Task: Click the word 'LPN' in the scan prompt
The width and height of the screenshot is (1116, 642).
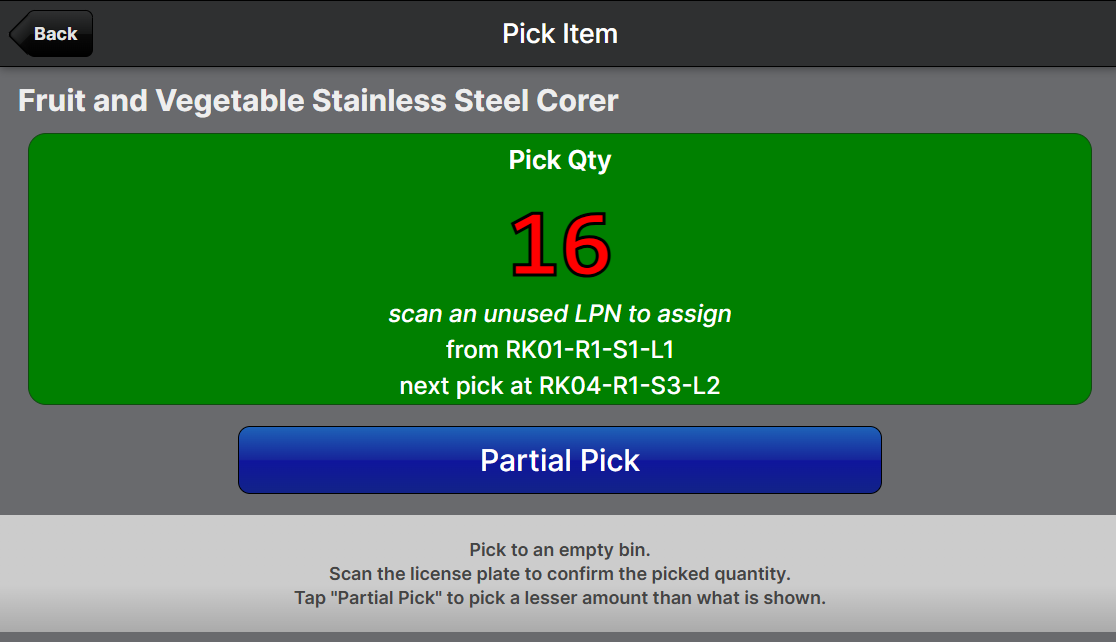Action: point(597,314)
